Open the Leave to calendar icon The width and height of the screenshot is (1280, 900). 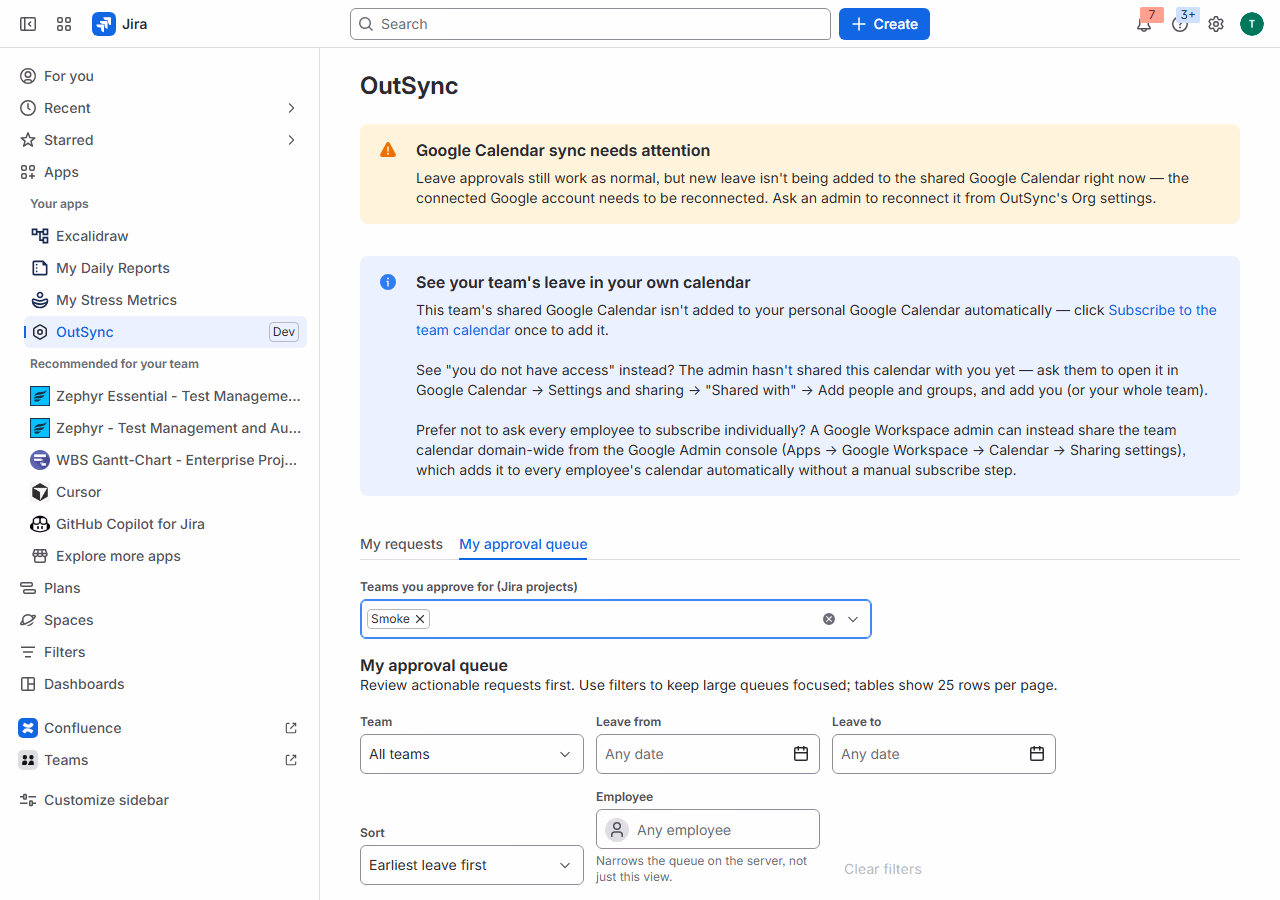coord(1037,754)
